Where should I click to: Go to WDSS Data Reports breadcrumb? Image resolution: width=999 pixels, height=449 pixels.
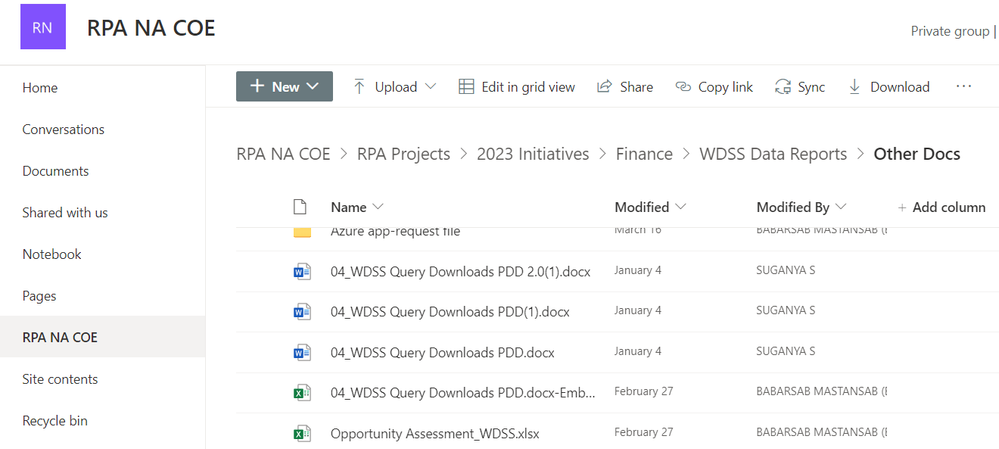[773, 154]
